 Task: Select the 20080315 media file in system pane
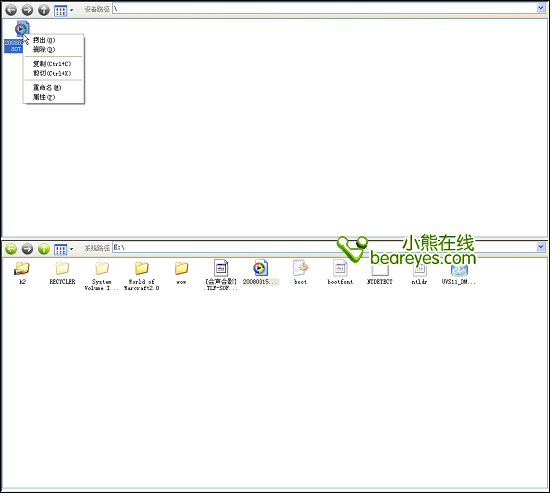(x=260, y=273)
